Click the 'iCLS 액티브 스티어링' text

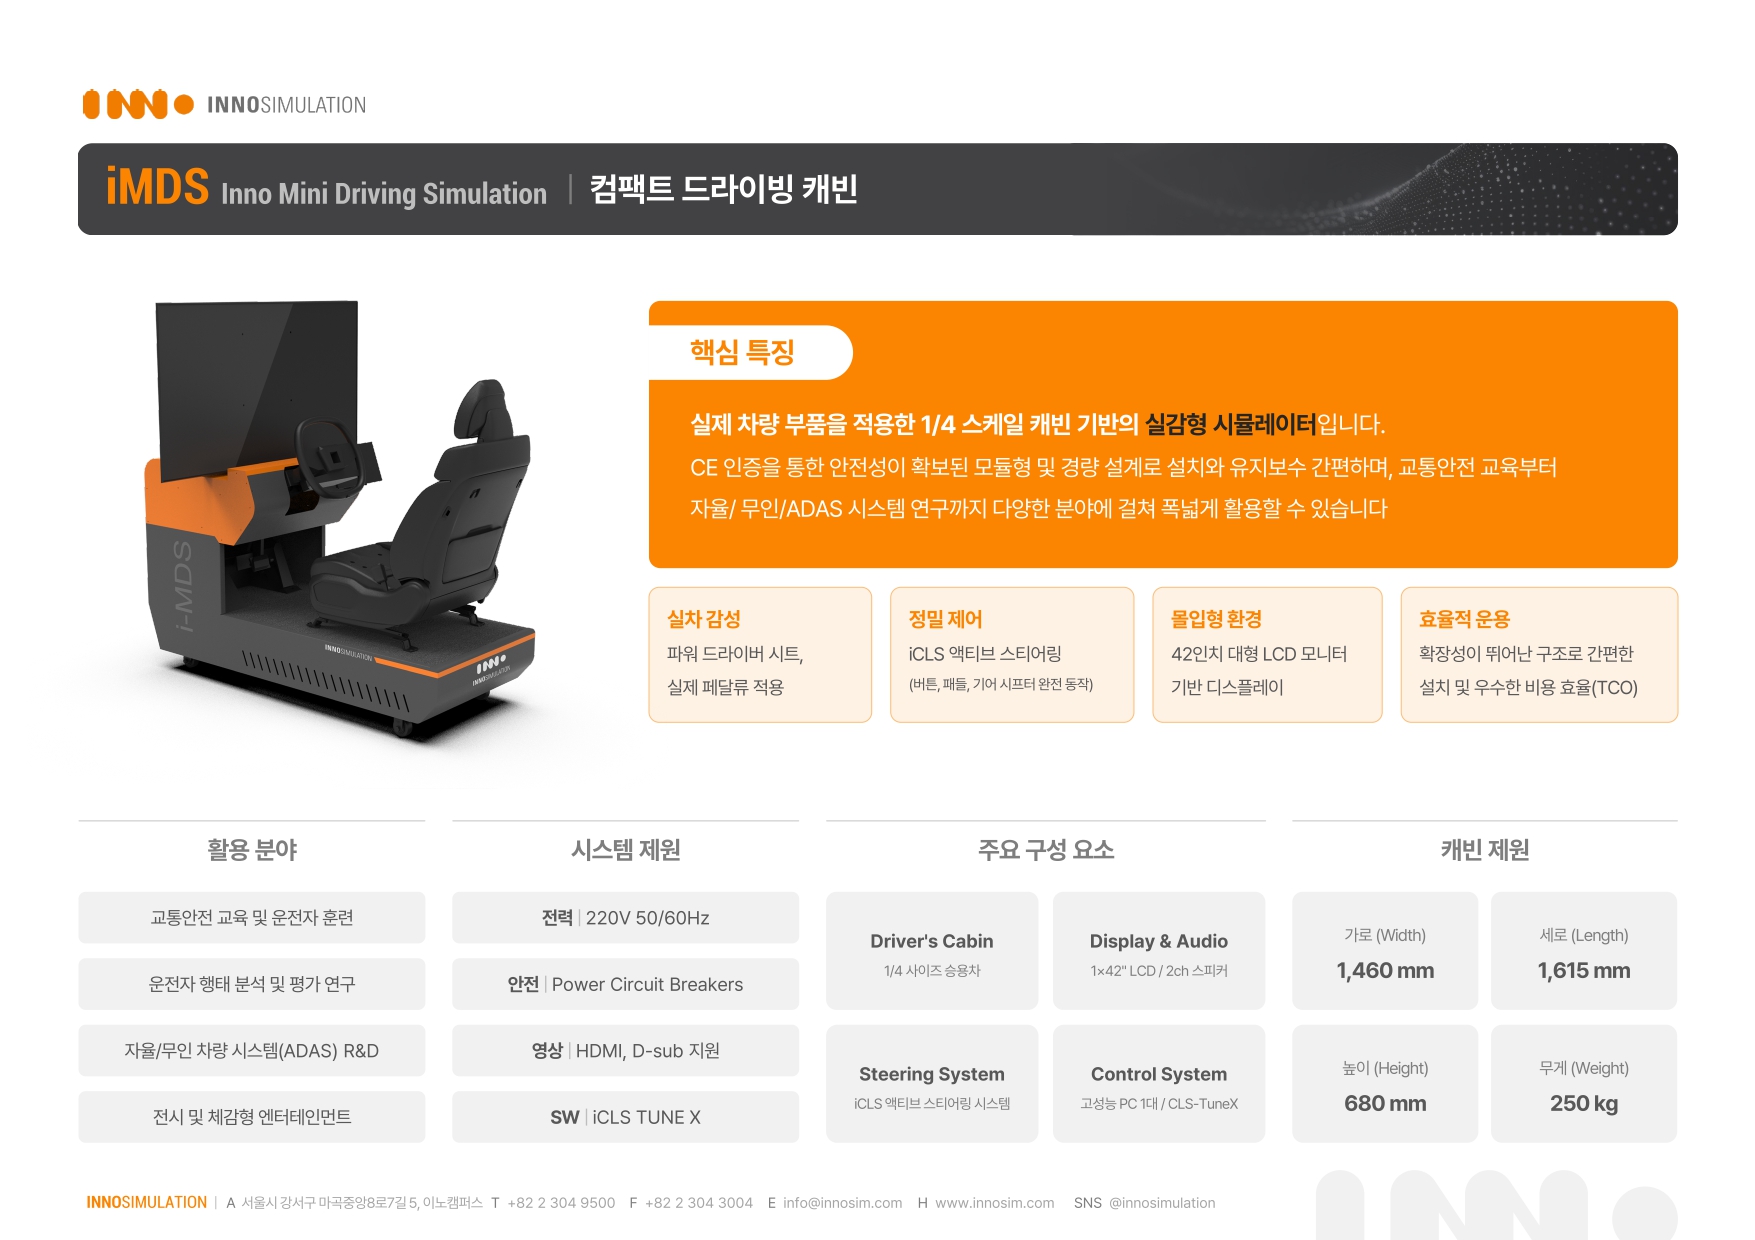pos(985,654)
